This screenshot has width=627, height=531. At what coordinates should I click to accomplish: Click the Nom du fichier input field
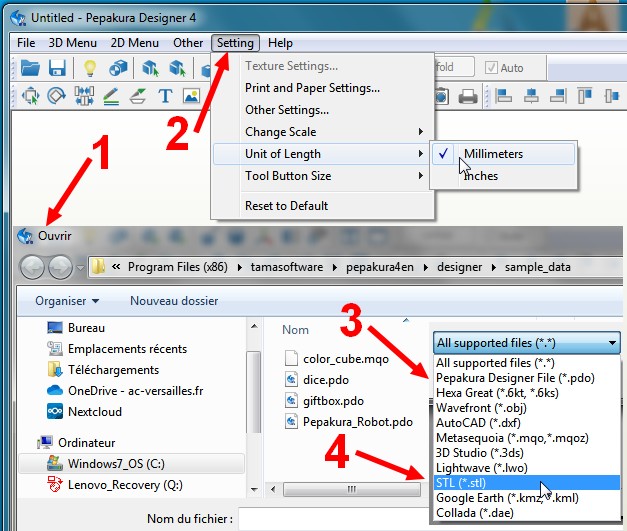[x=334, y=519]
